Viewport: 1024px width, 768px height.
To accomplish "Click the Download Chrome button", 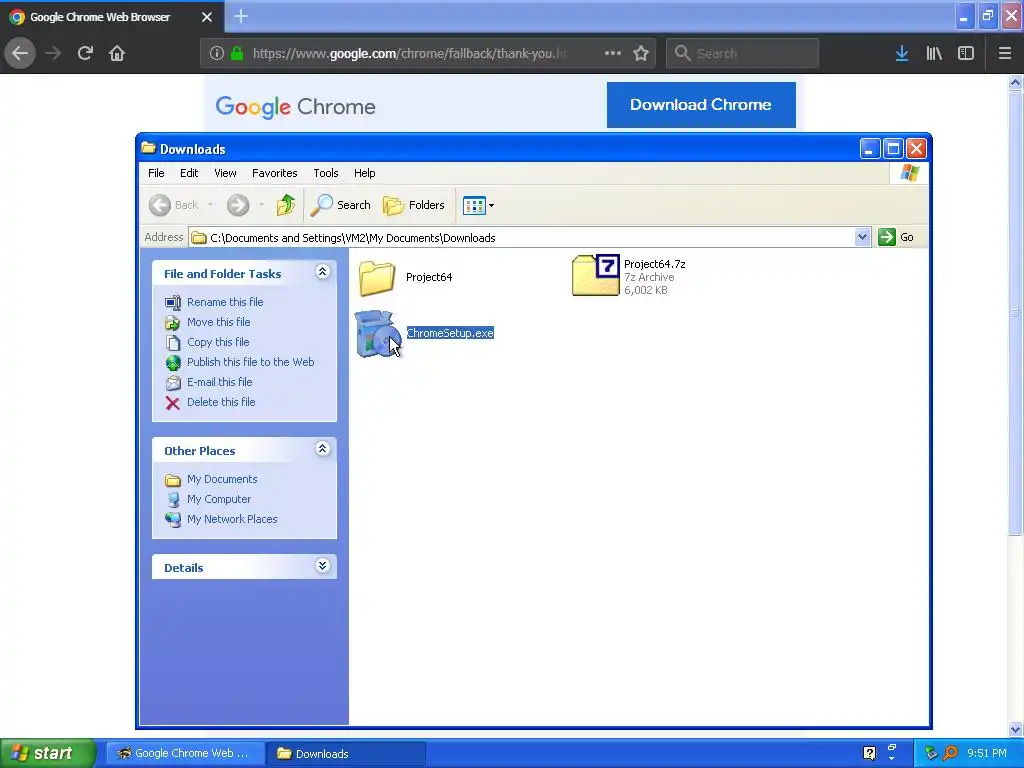I will click(701, 104).
